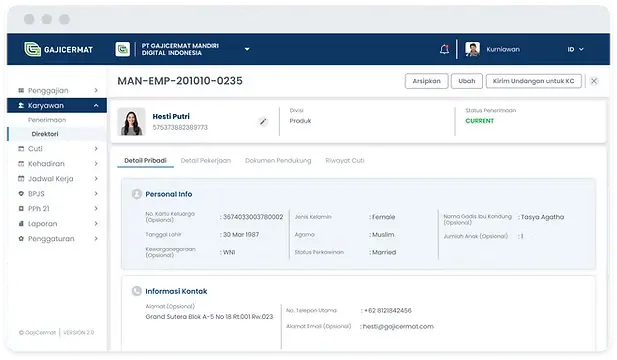Expand the Cuti menu chevron

pyautogui.click(x=96, y=149)
